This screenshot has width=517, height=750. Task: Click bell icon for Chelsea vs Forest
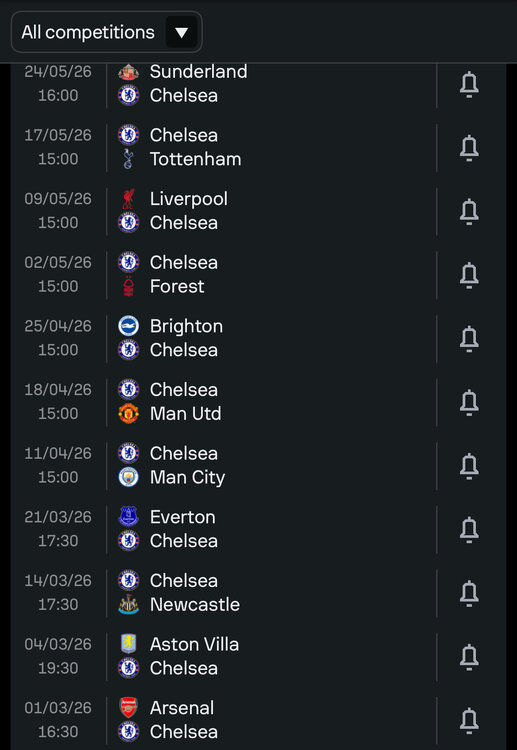pyautogui.click(x=469, y=275)
